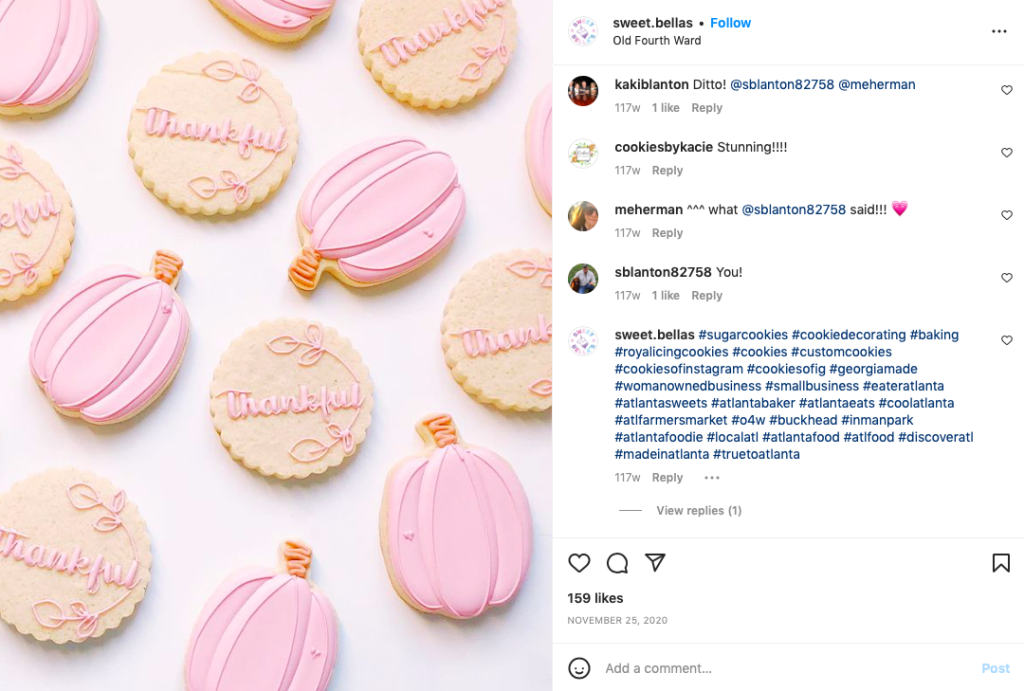1024x691 pixels.
Task: Open meherman's profile picture
Action: [583, 216]
